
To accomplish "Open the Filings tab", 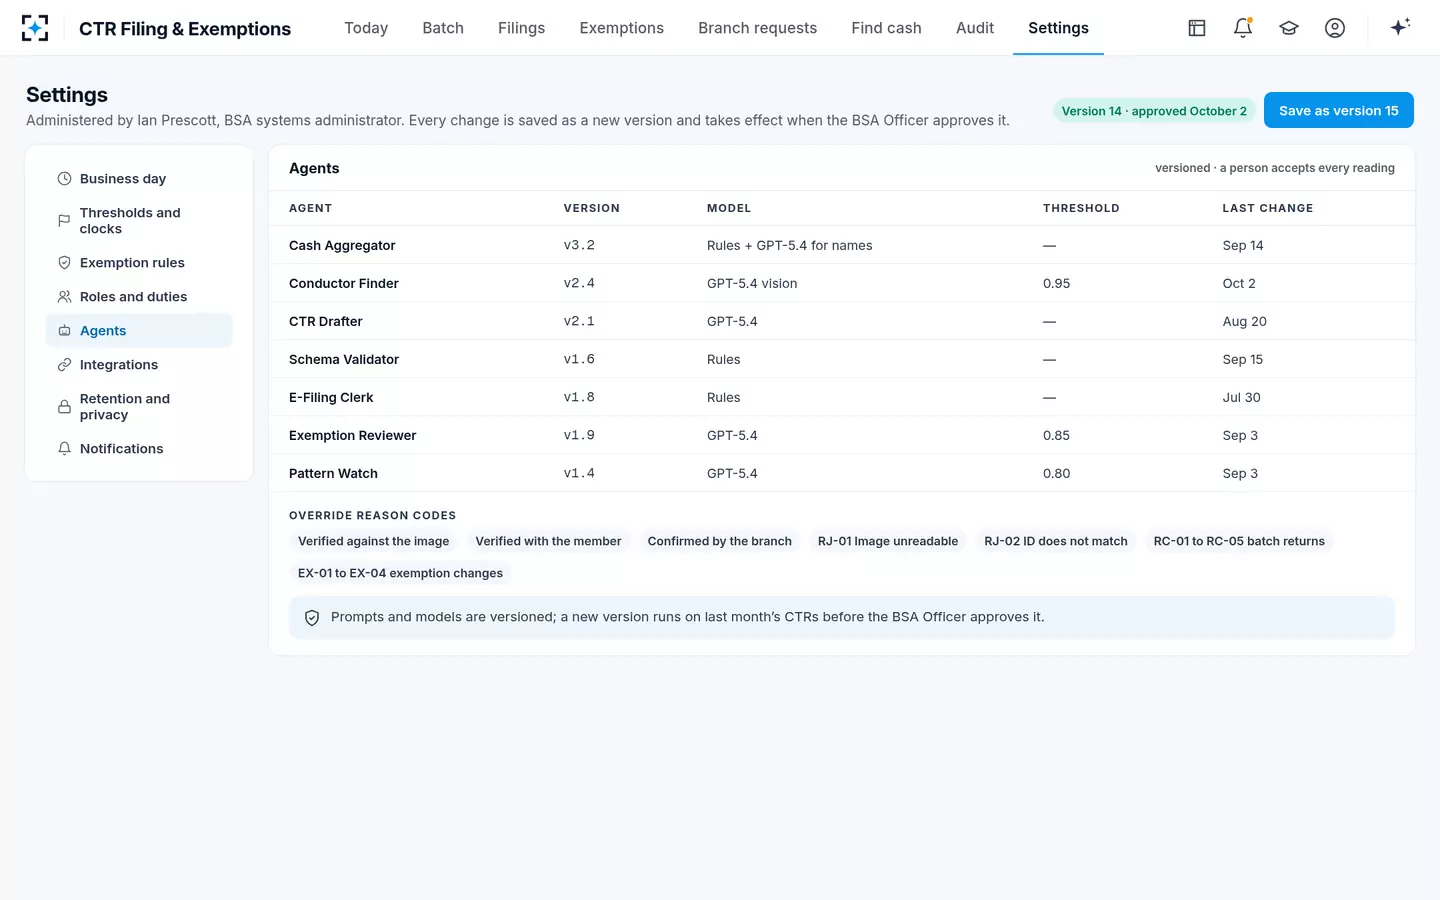I will 522,28.
